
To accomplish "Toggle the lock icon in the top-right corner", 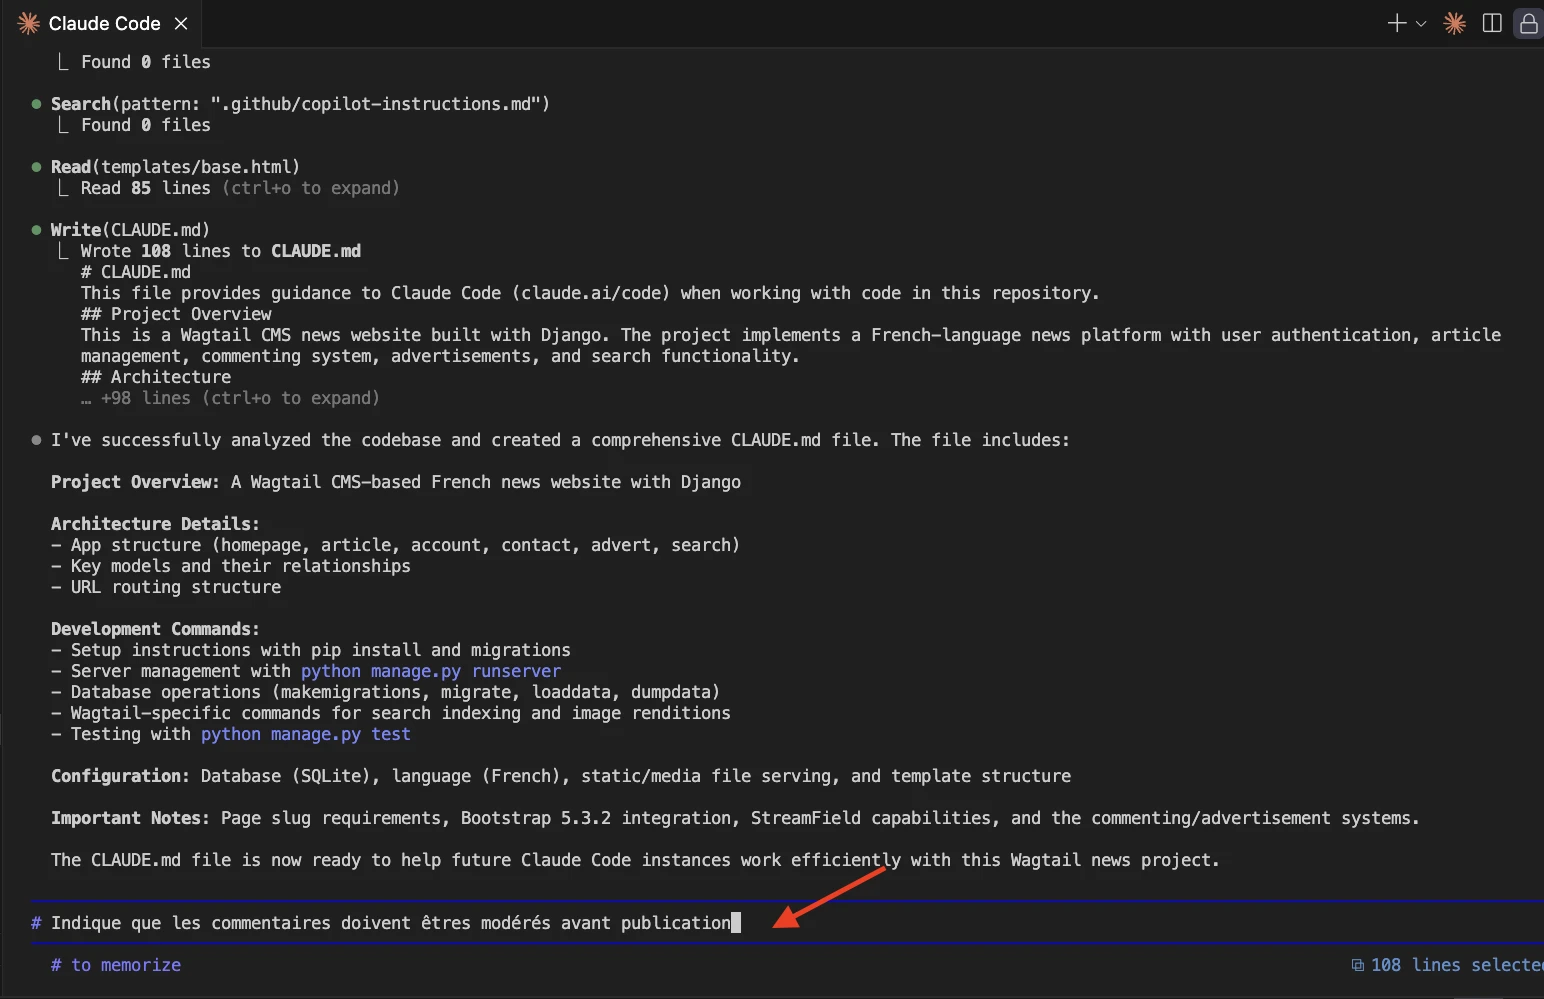I will (1528, 23).
